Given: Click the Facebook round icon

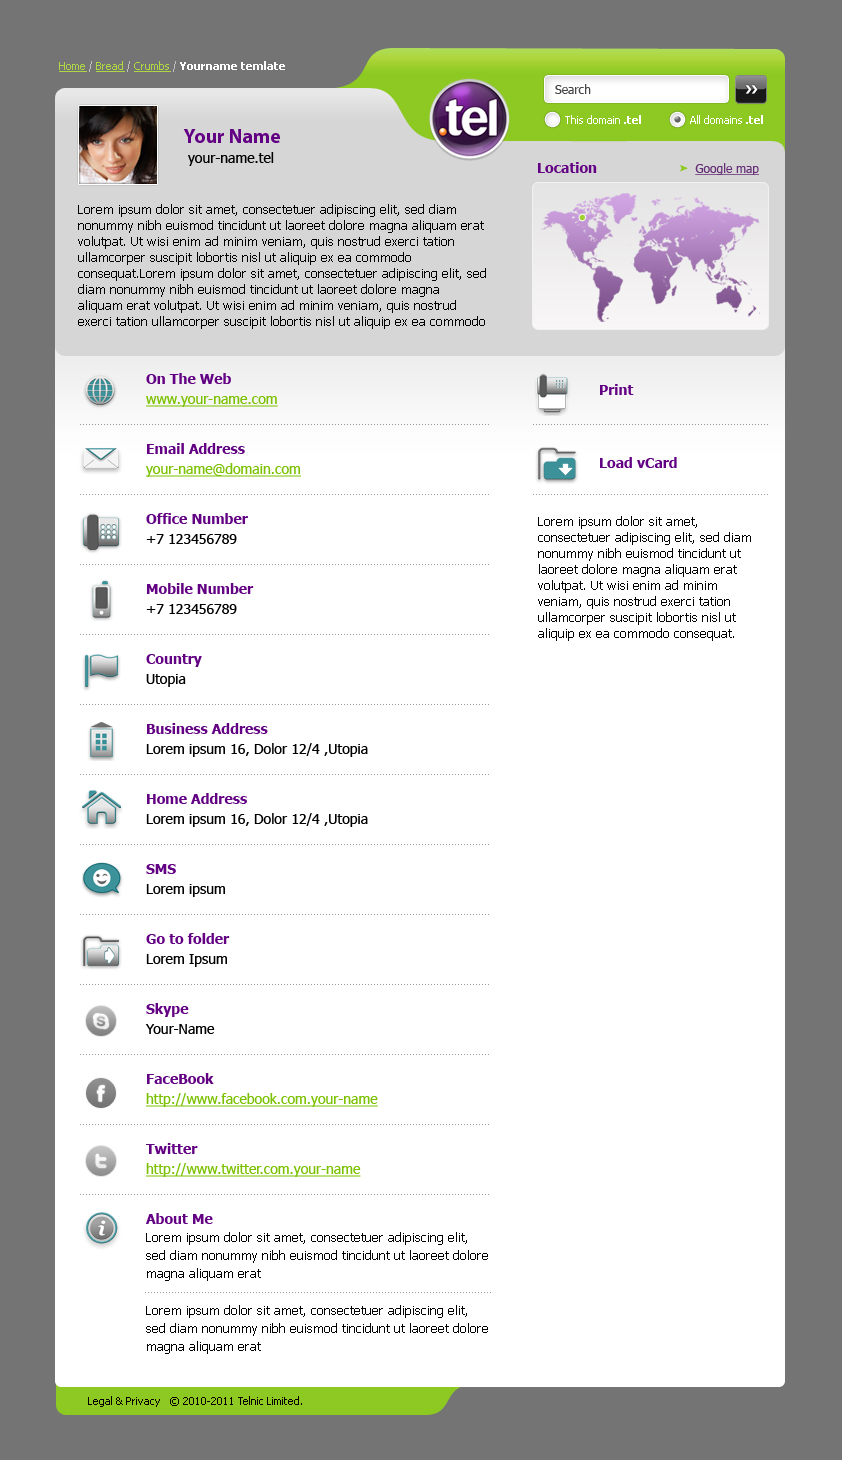Looking at the screenshot, I should click(x=101, y=1093).
